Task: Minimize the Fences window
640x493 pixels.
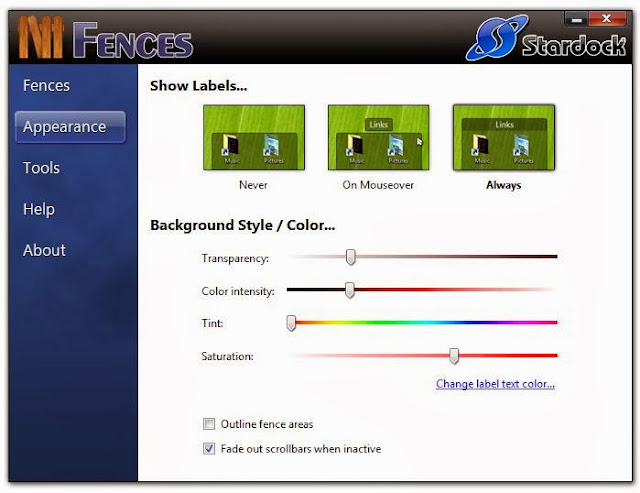Action: tap(576, 19)
